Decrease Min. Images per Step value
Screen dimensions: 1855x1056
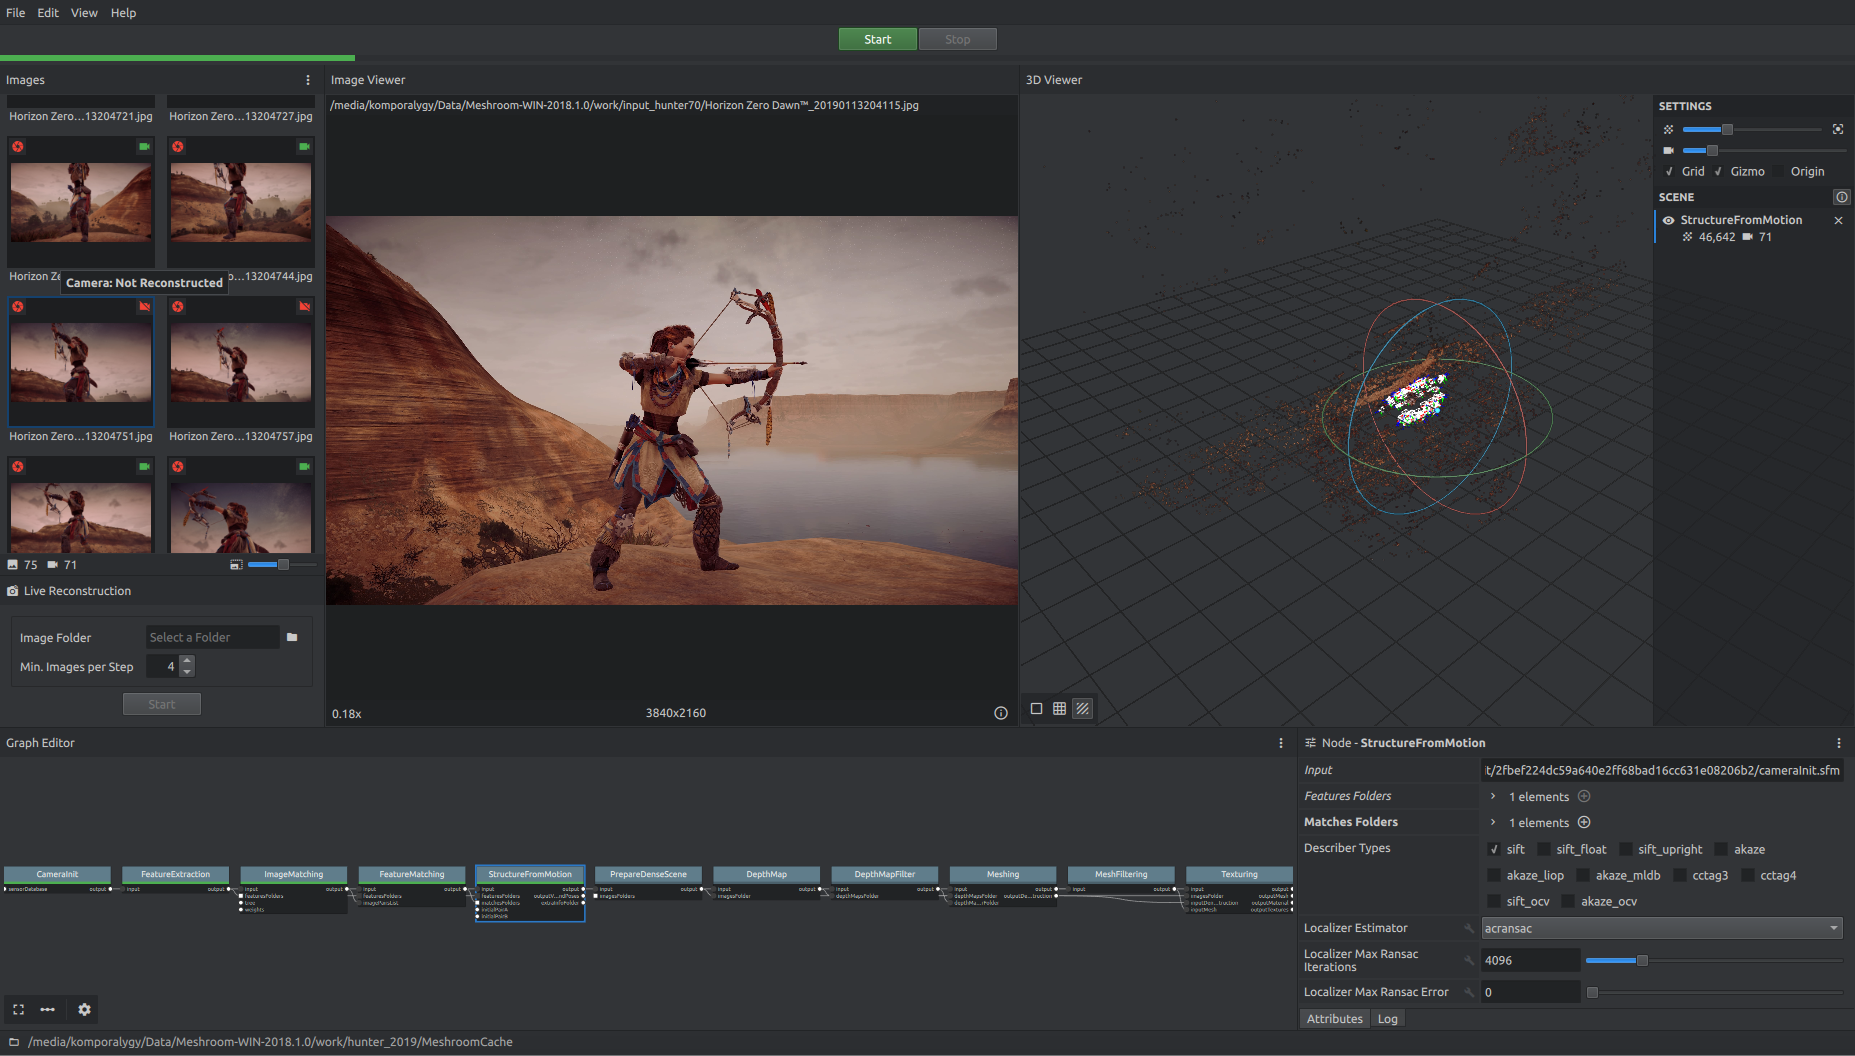(x=187, y=672)
